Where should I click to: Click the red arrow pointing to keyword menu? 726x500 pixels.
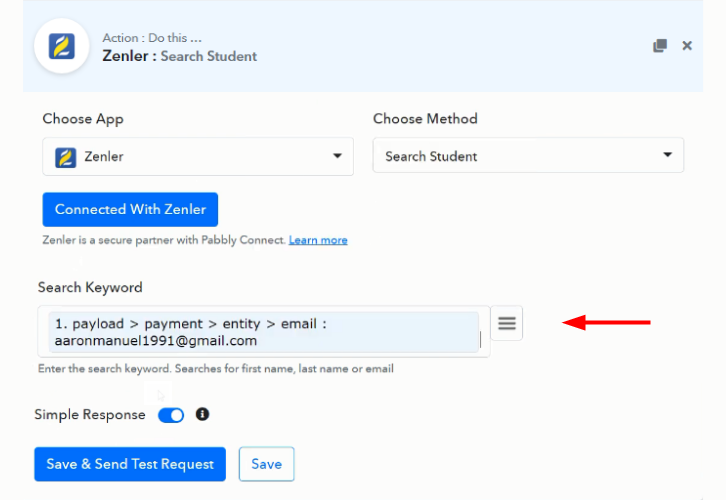pyautogui.click(x=607, y=322)
